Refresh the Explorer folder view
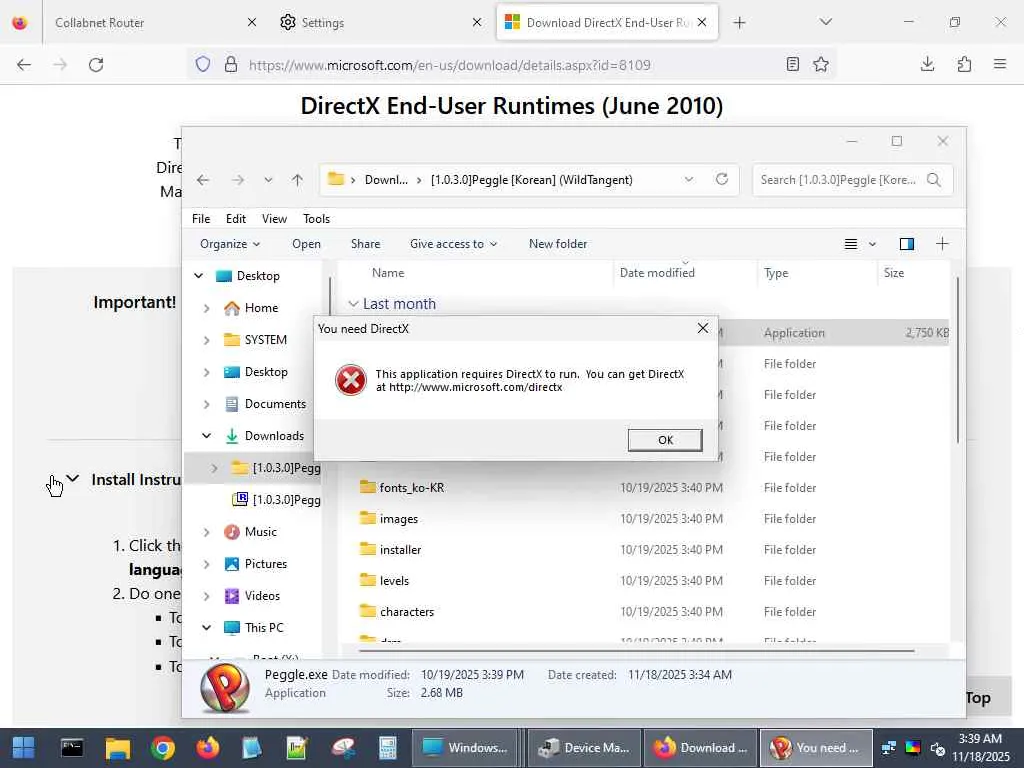 coord(722,179)
